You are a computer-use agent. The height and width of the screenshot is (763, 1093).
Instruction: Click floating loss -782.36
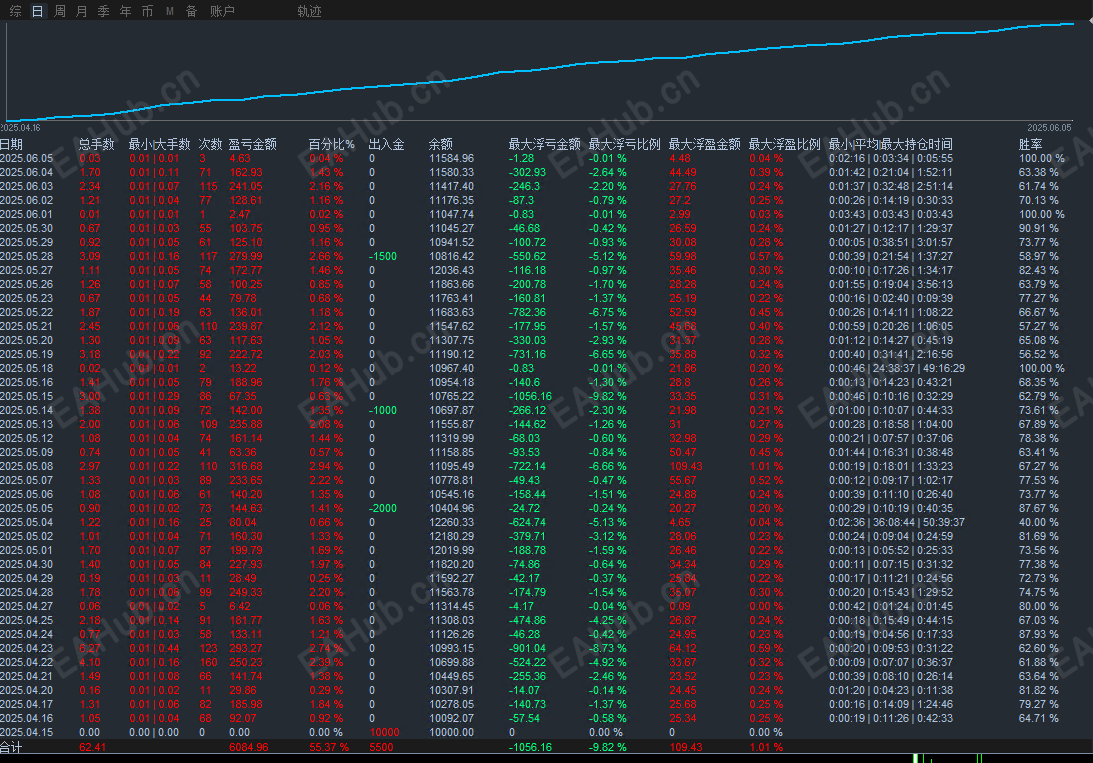[528, 312]
